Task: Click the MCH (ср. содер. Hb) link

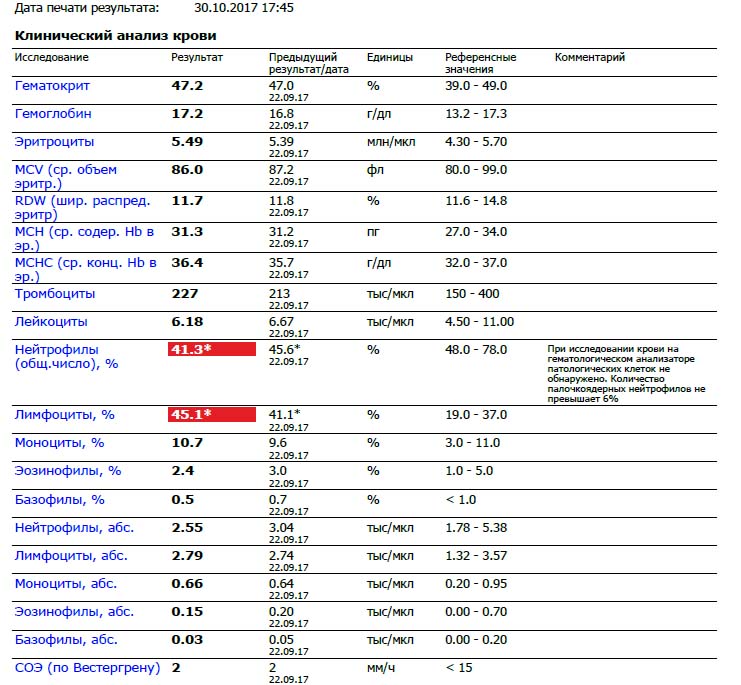Action: (85, 239)
